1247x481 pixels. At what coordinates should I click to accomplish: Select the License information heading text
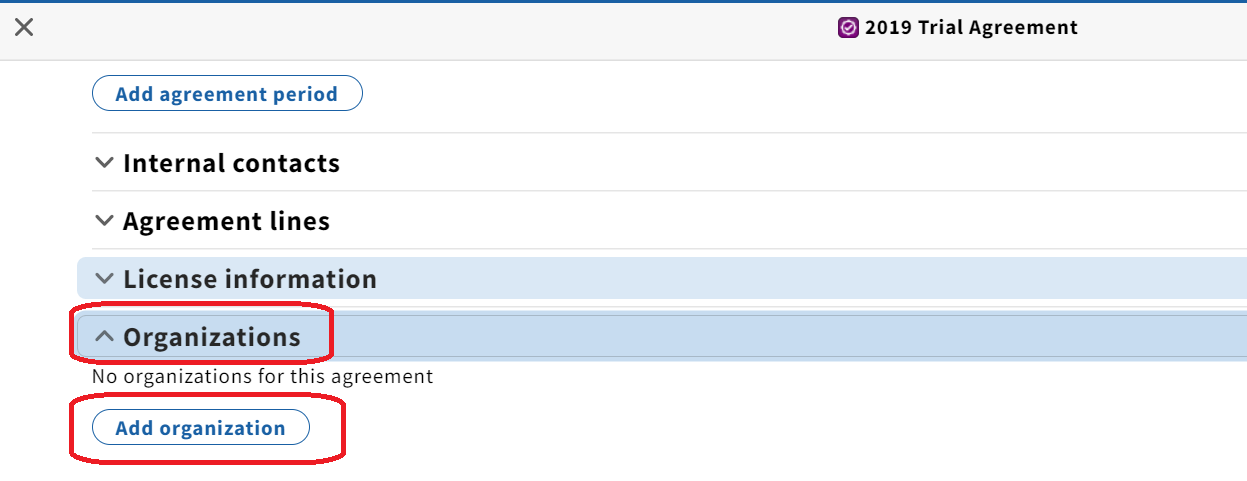pyautogui.click(x=250, y=279)
